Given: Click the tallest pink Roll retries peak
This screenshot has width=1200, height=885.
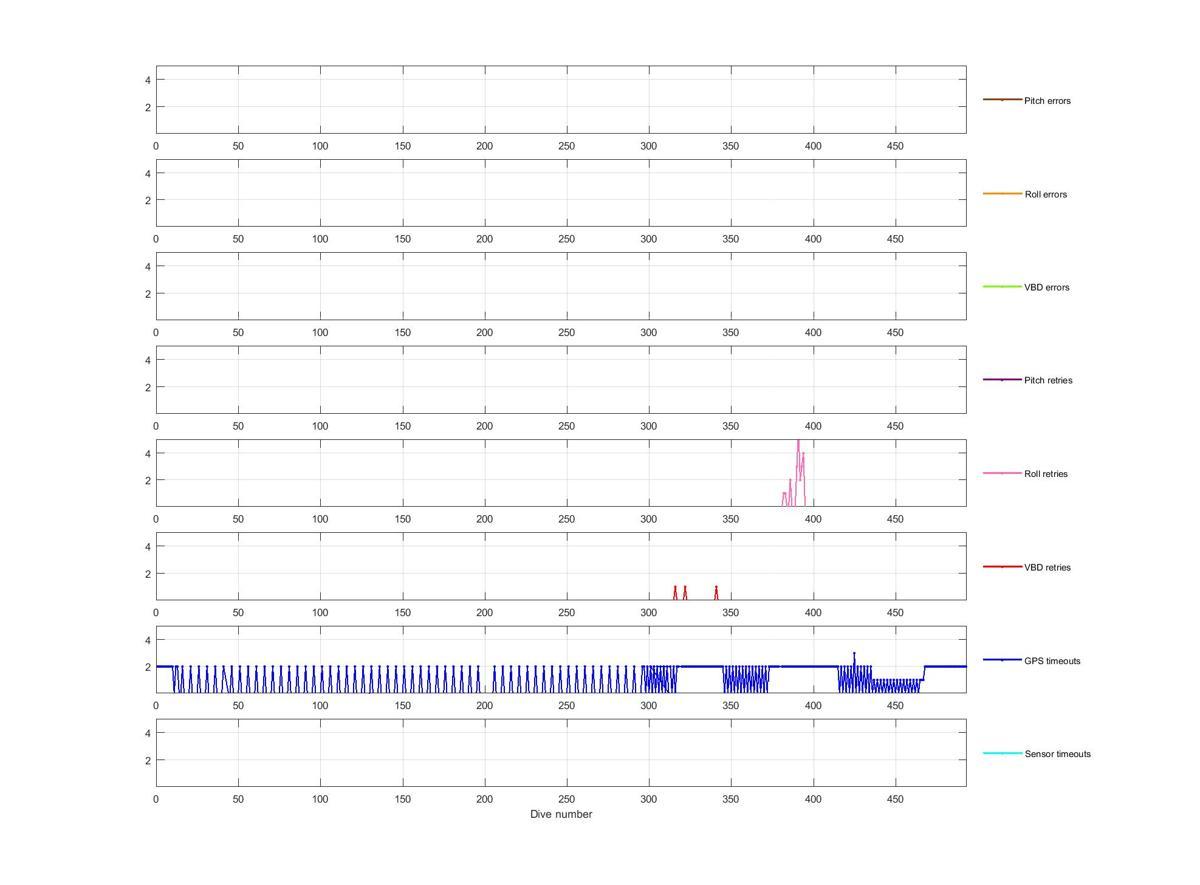Looking at the screenshot, I should tap(798, 443).
